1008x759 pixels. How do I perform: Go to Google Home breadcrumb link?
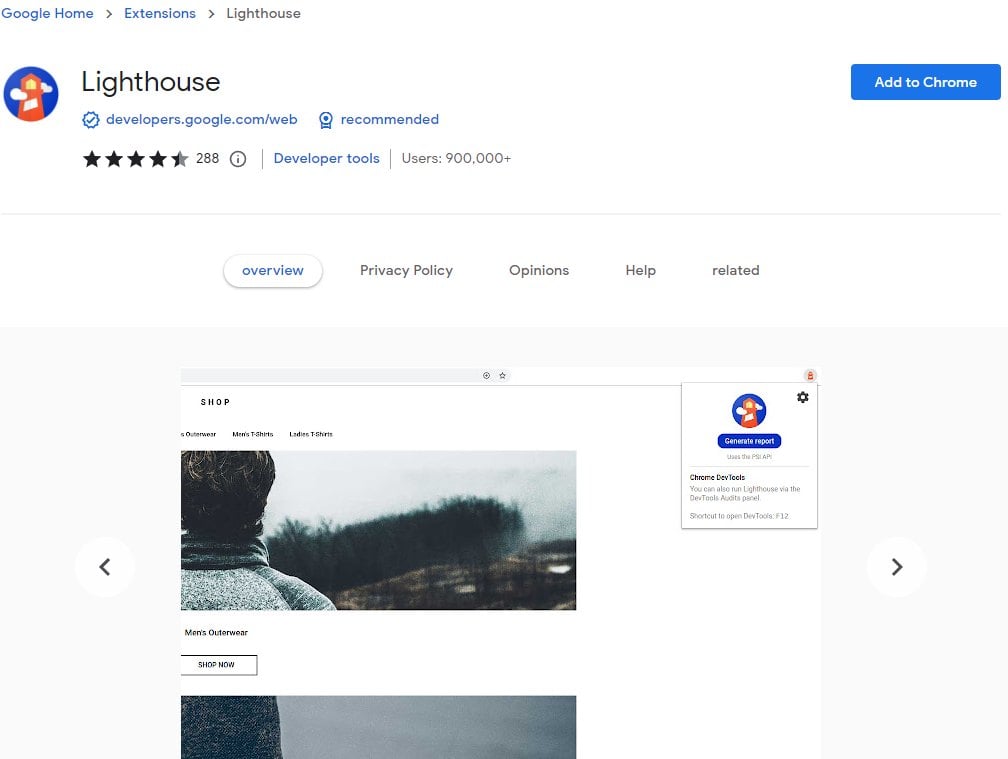point(47,13)
